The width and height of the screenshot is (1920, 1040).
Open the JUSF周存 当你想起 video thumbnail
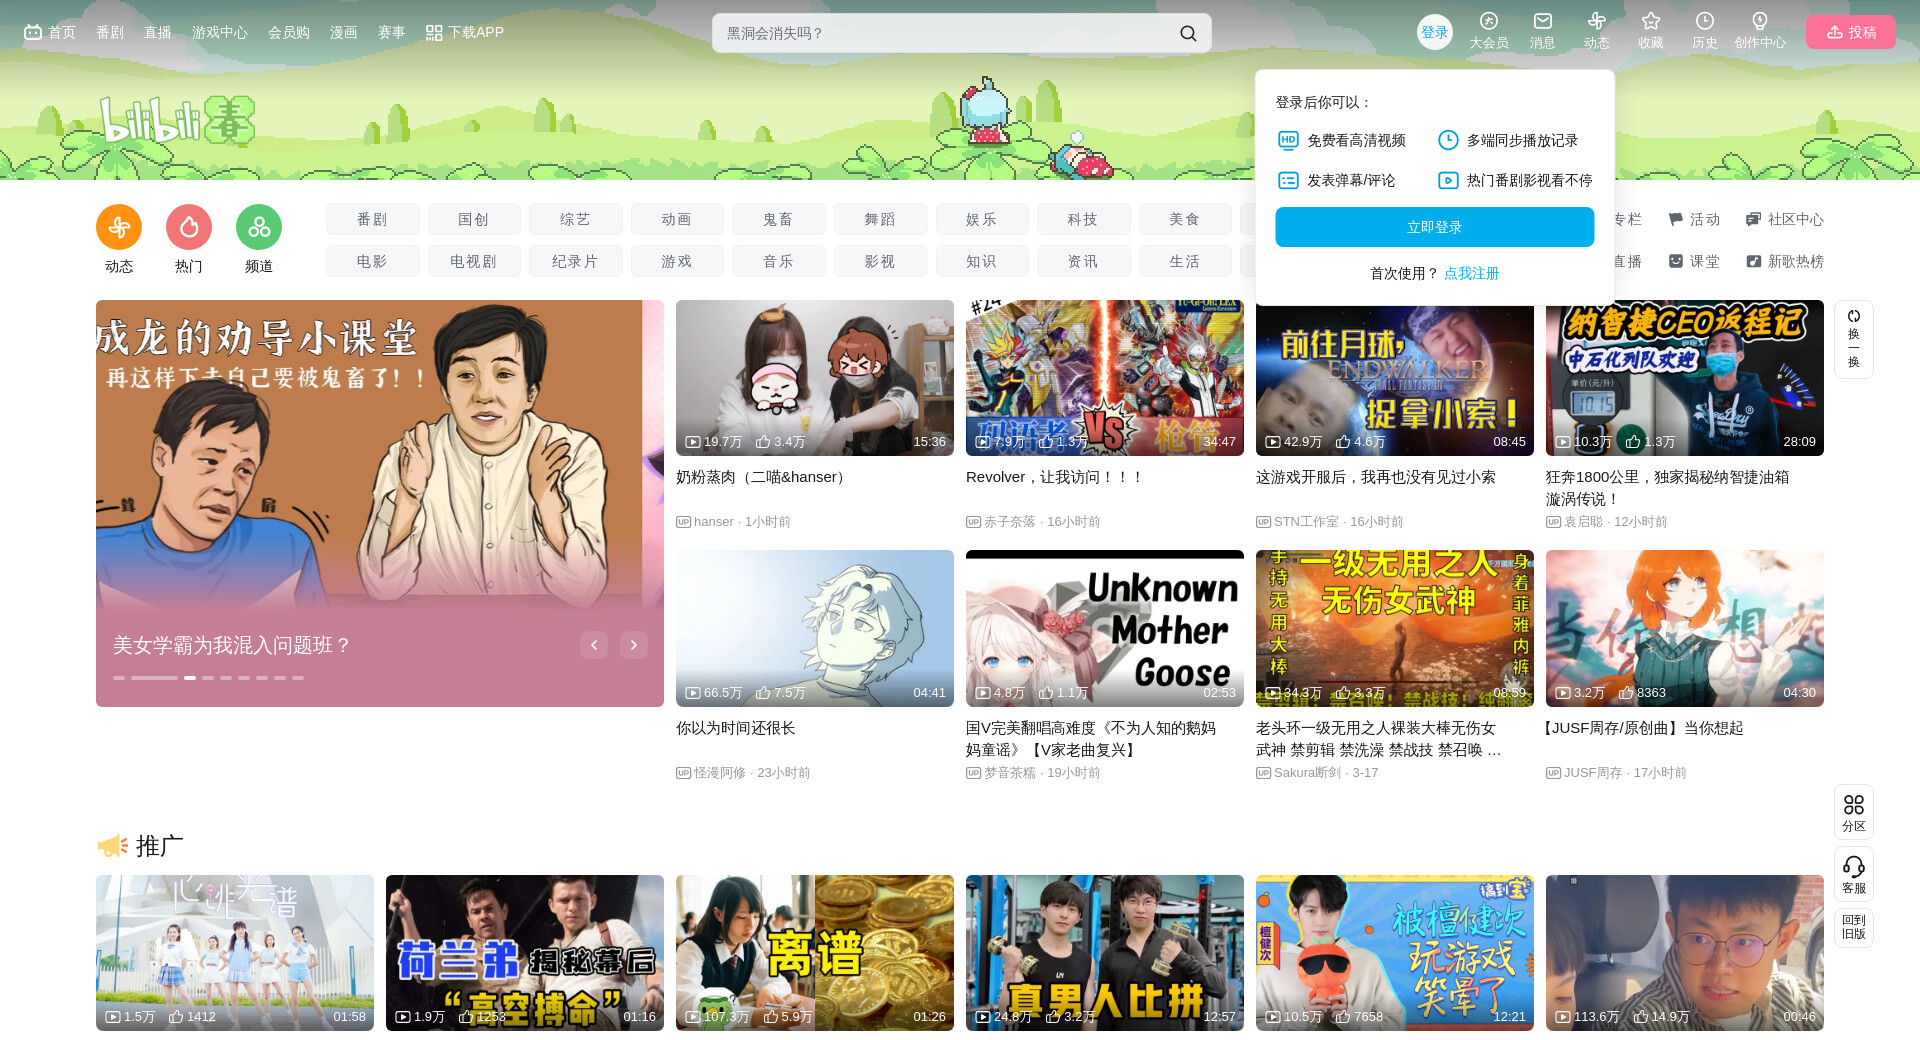(1685, 628)
